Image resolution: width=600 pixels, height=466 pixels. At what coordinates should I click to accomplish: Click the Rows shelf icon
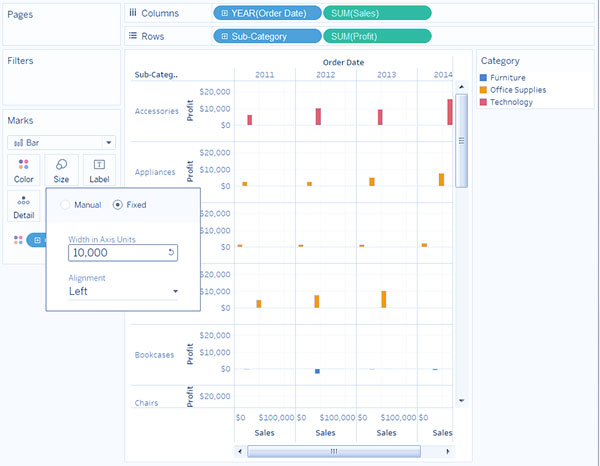133,36
